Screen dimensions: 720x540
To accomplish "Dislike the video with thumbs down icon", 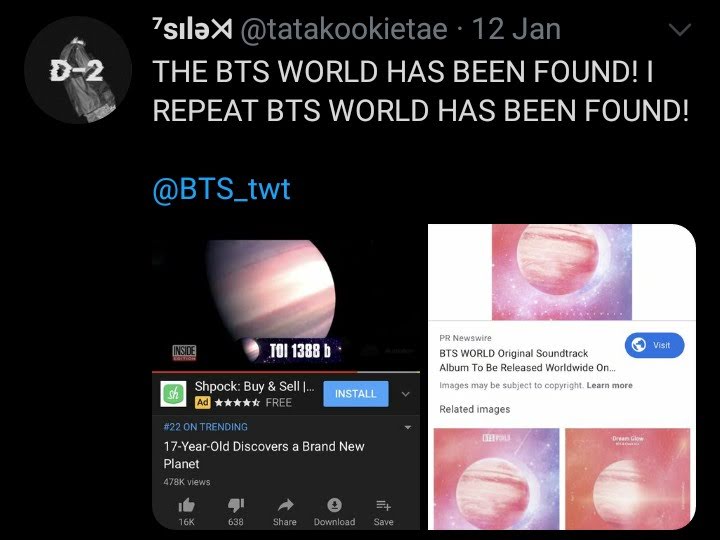I will [x=236, y=506].
